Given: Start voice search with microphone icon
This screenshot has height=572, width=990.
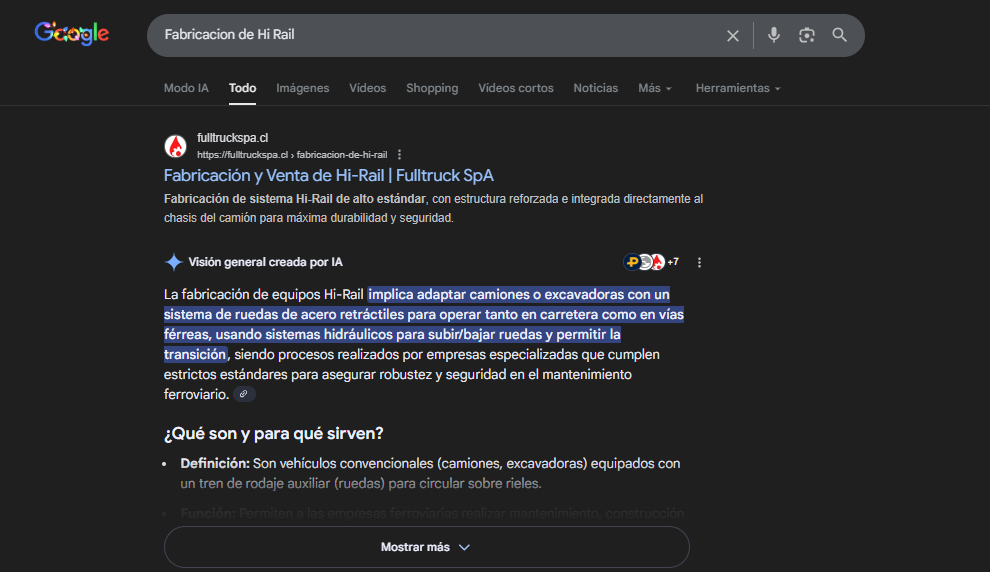Looking at the screenshot, I should click(773, 35).
